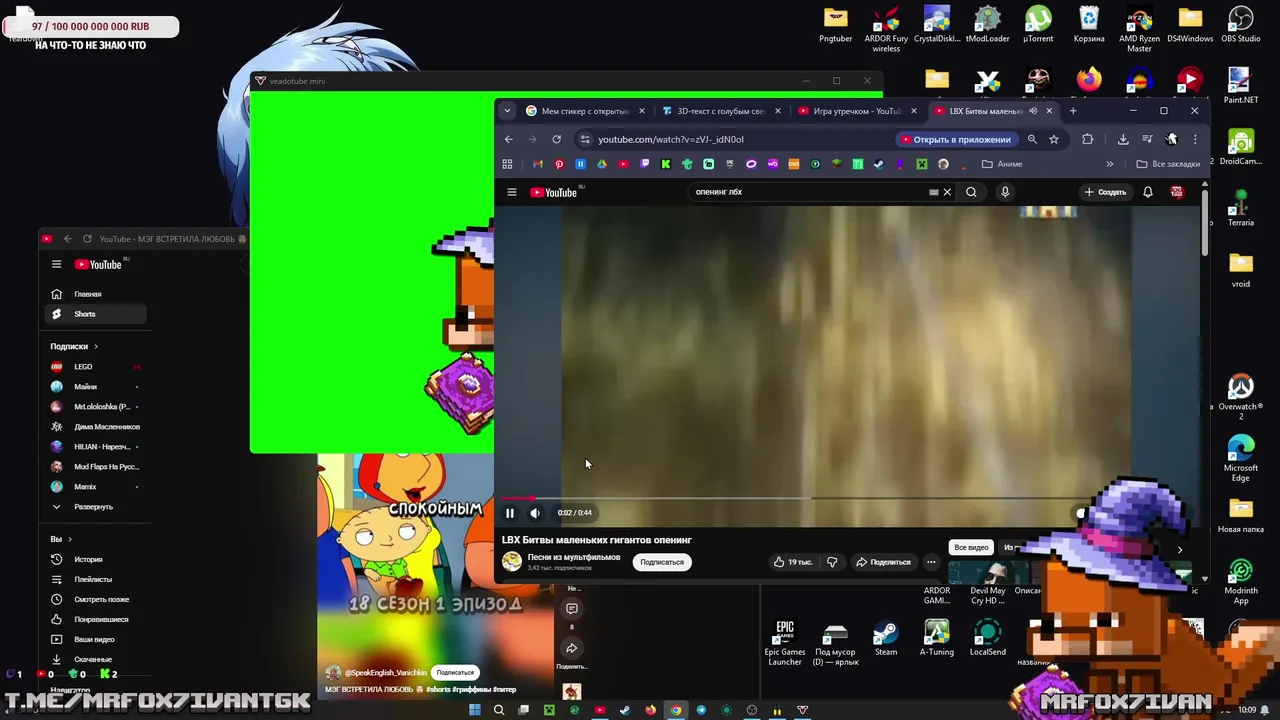Click Открыть в приложении button

pos(956,139)
